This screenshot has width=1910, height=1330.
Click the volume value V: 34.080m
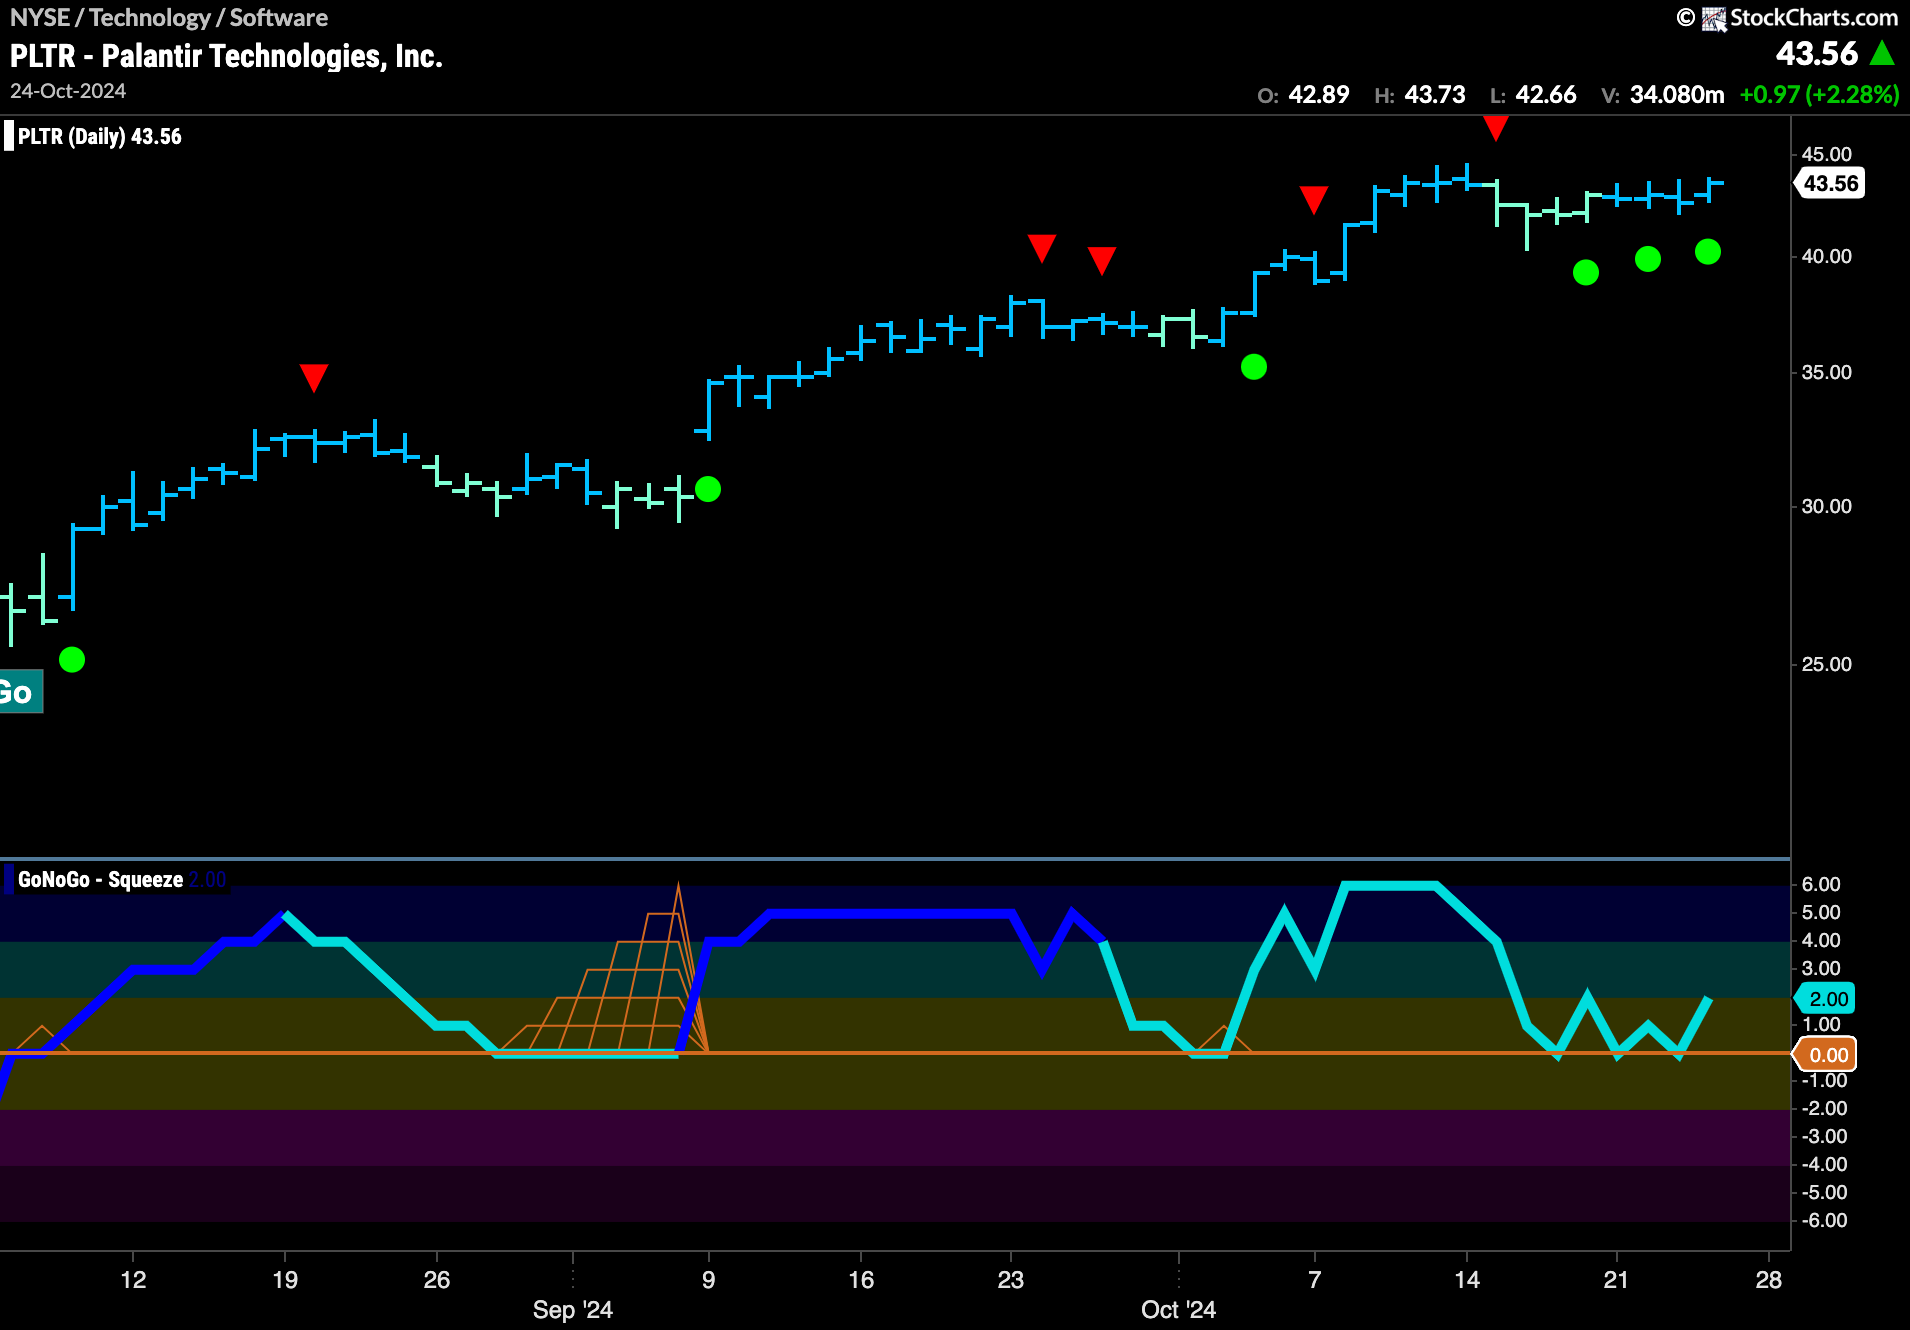pos(1663,95)
